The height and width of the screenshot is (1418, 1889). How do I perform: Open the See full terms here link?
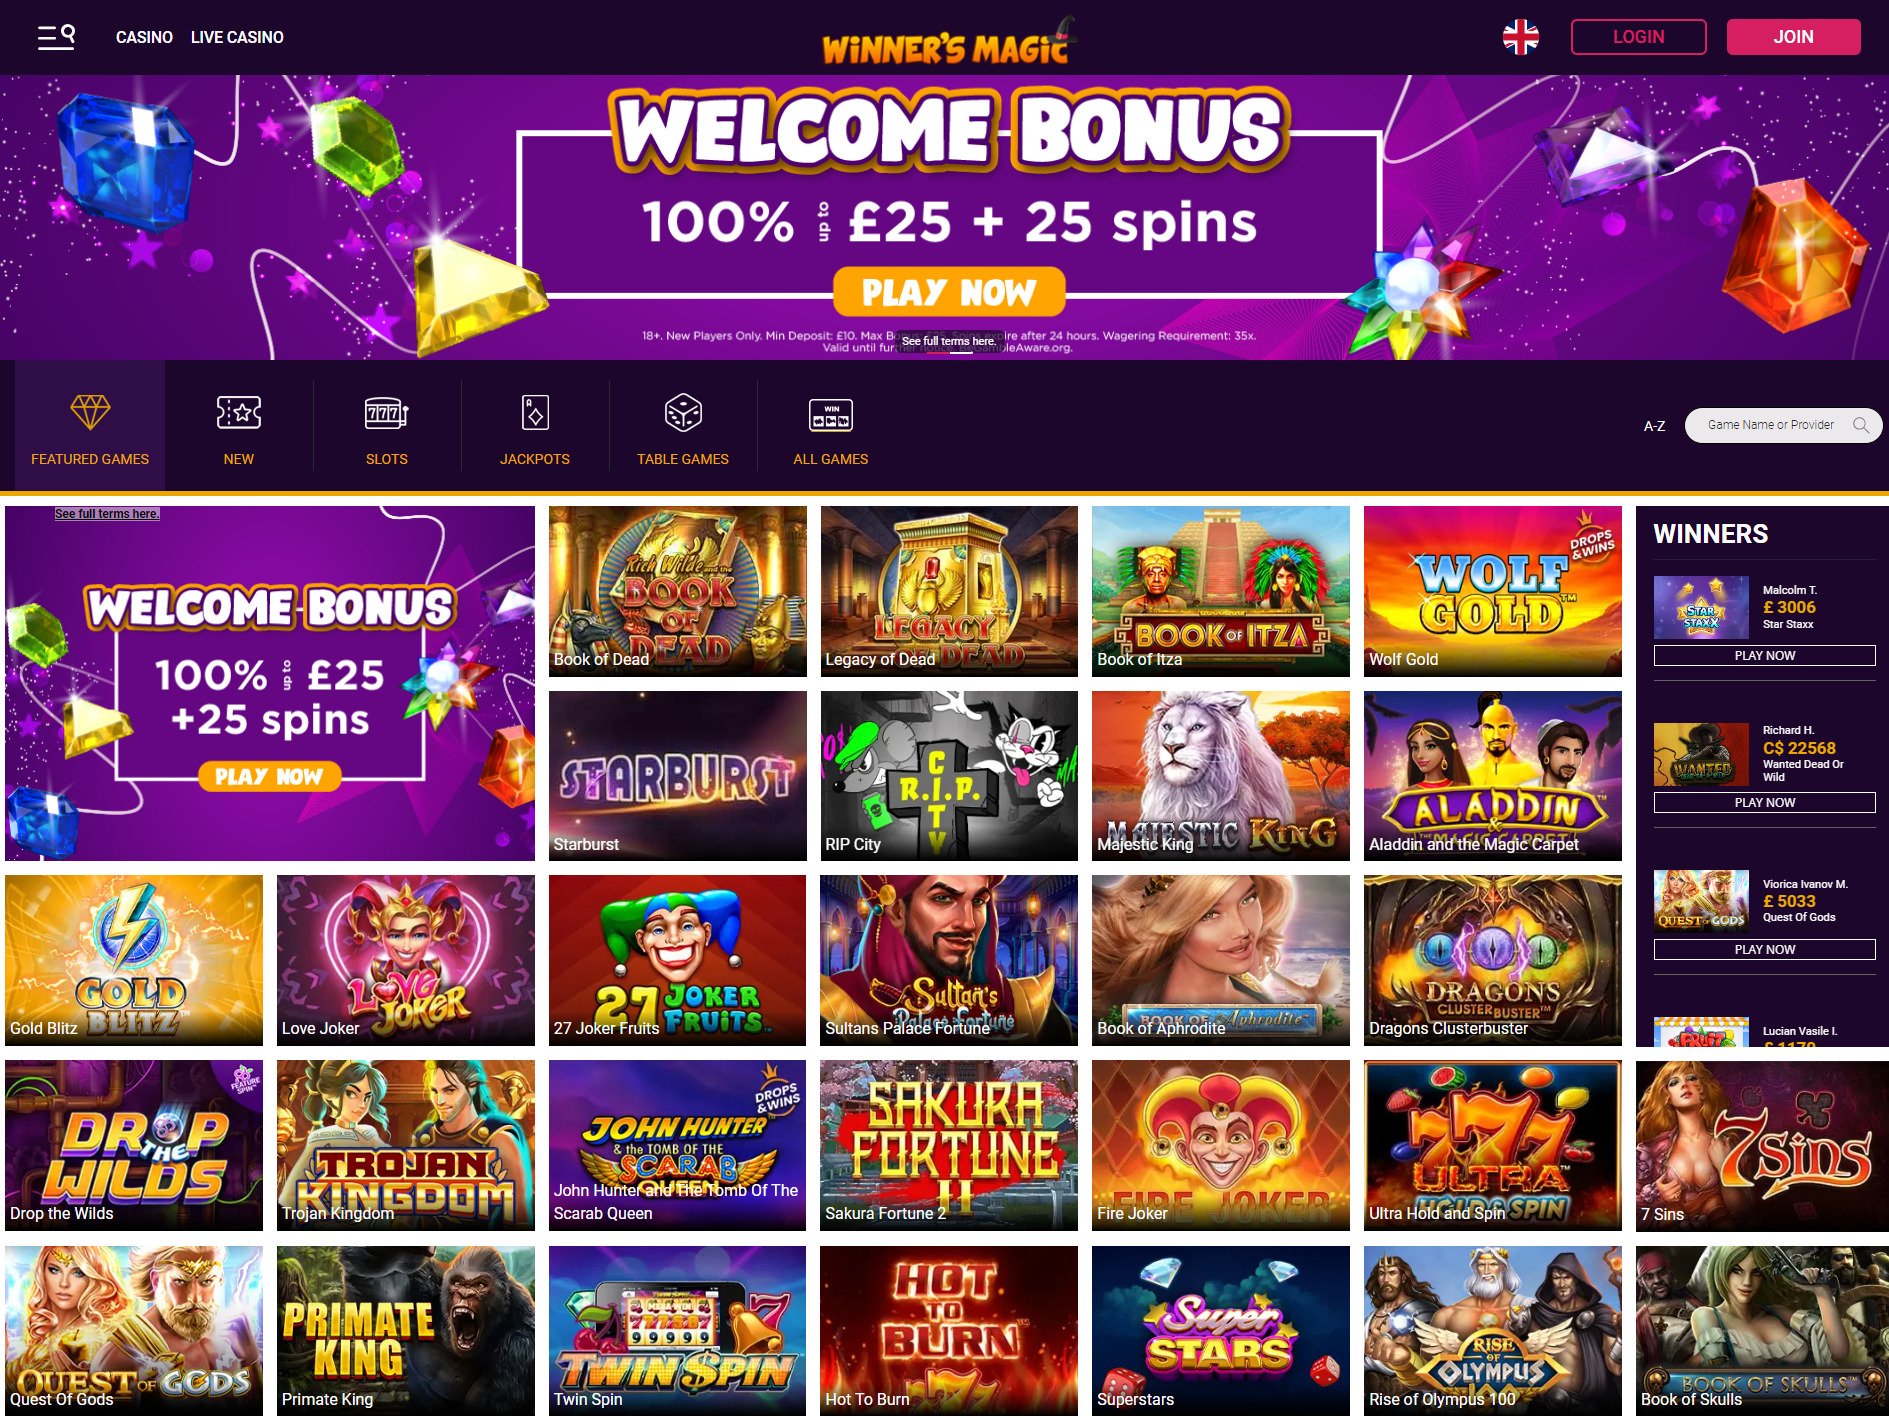pos(107,514)
